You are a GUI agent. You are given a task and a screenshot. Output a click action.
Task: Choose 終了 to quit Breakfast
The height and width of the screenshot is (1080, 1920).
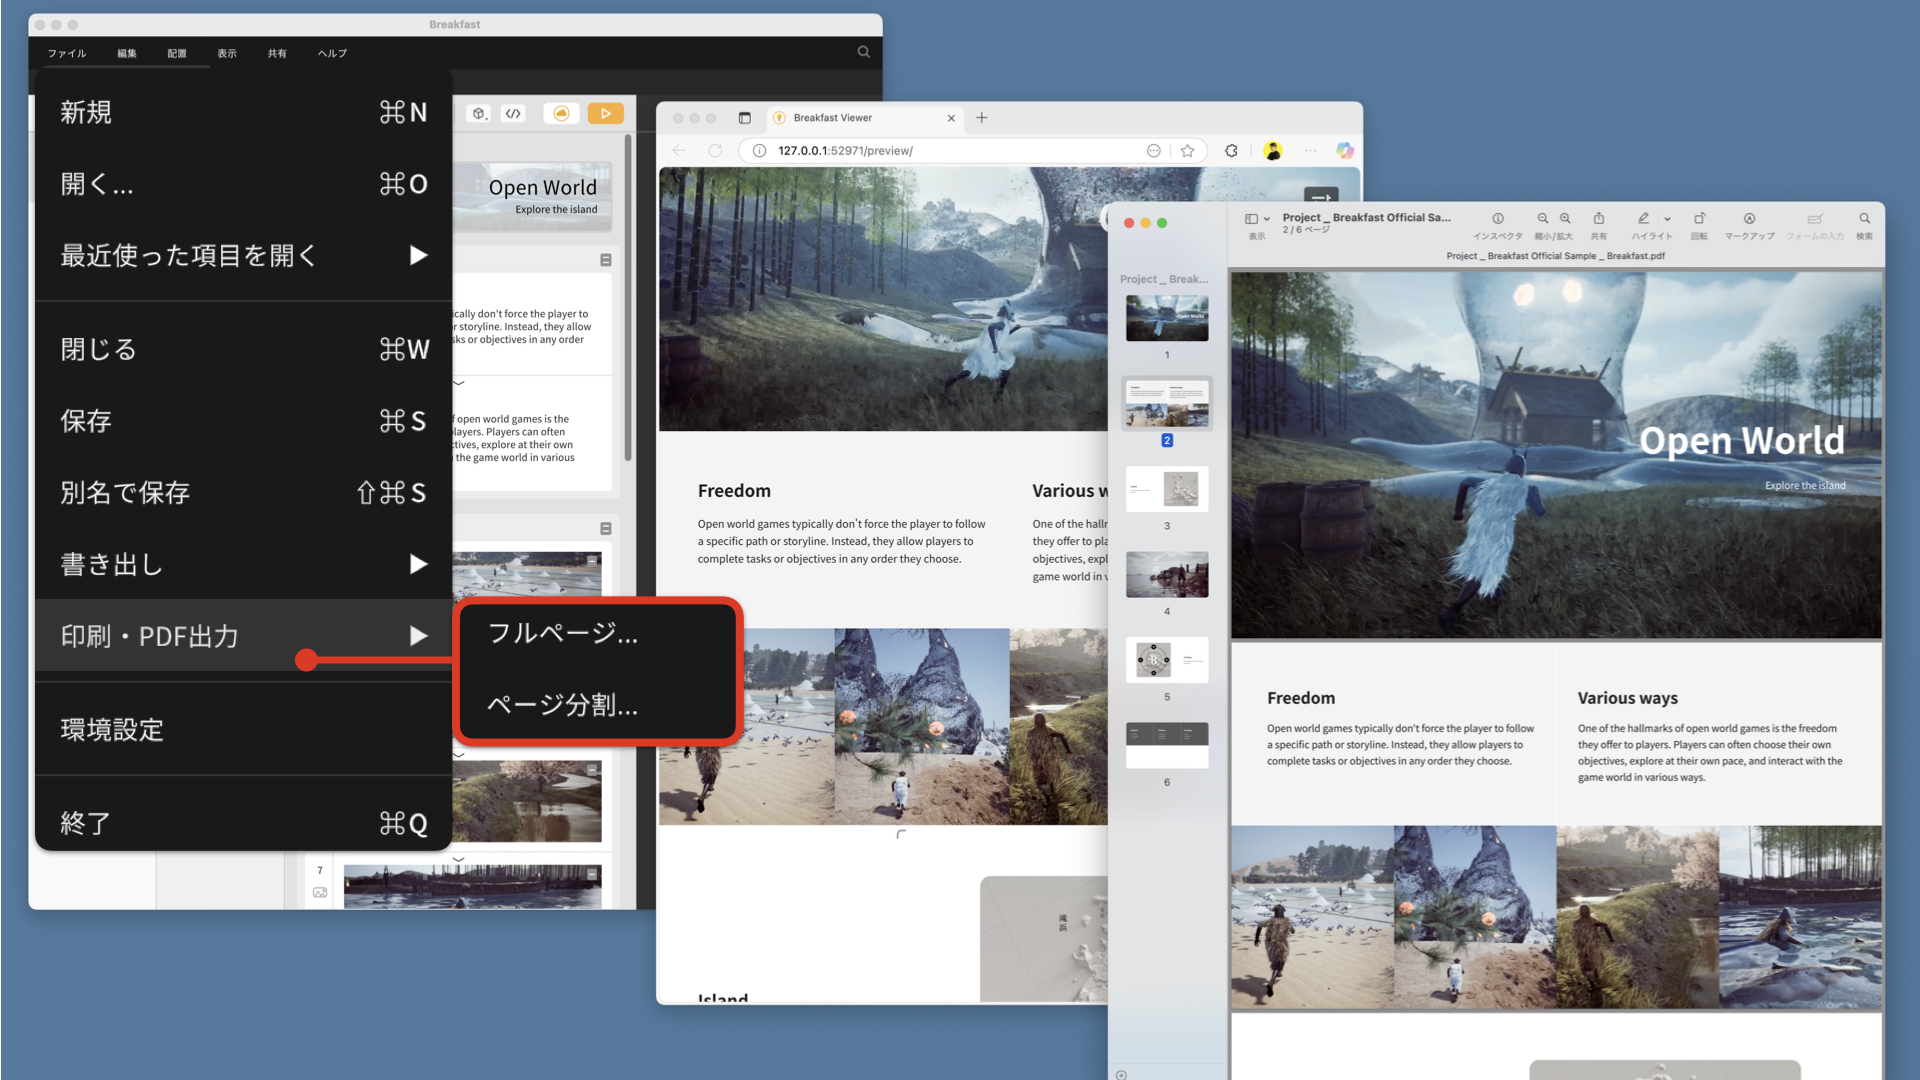click(x=243, y=823)
